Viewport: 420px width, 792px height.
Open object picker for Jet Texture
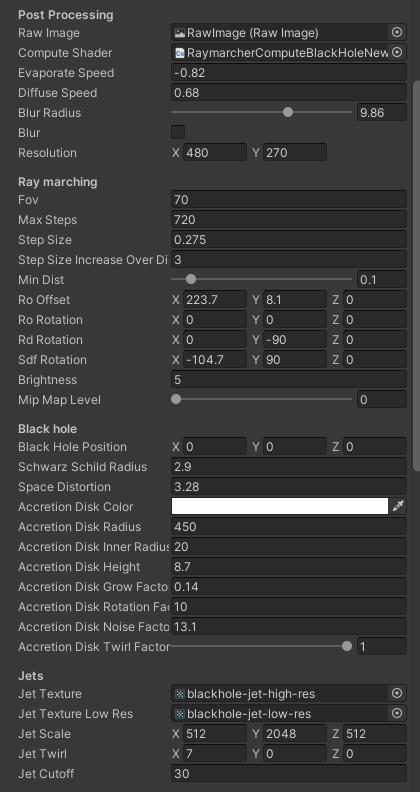click(x=397, y=693)
